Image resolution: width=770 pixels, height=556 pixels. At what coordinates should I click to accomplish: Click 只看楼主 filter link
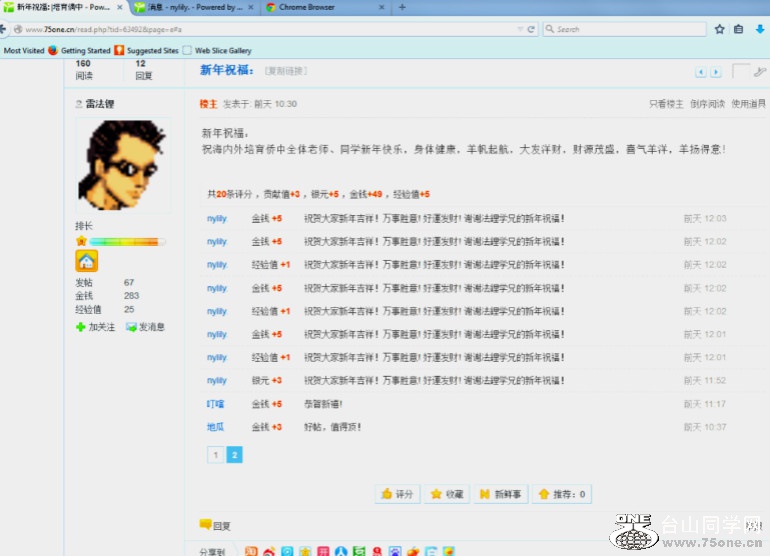tap(666, 104)
